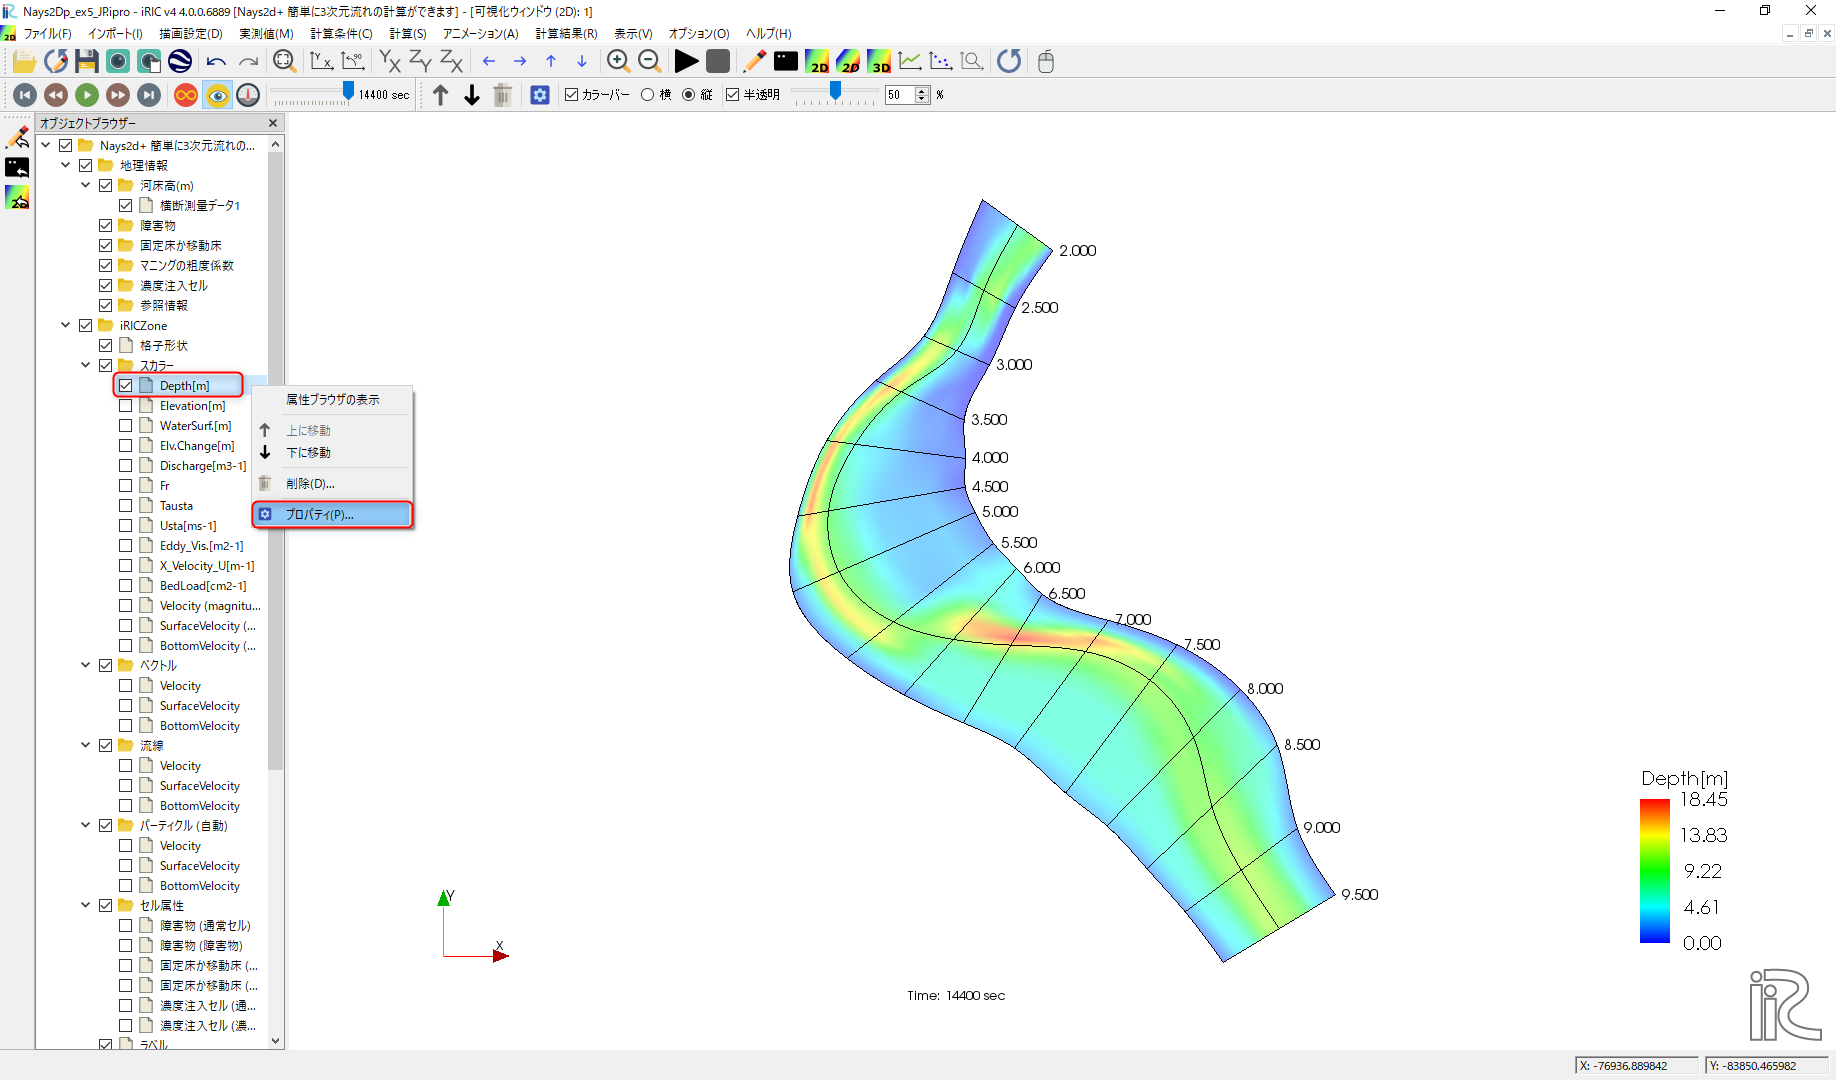Click the open project folder icon
1836x1080 pixels.
pyautogui.click(x=24, y=62)
